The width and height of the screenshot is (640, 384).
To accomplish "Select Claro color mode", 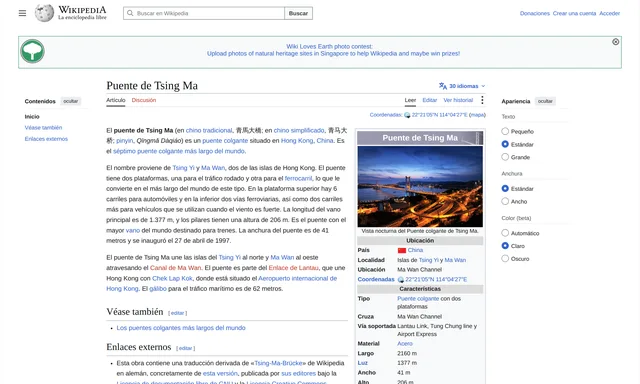I will (505, 246).
